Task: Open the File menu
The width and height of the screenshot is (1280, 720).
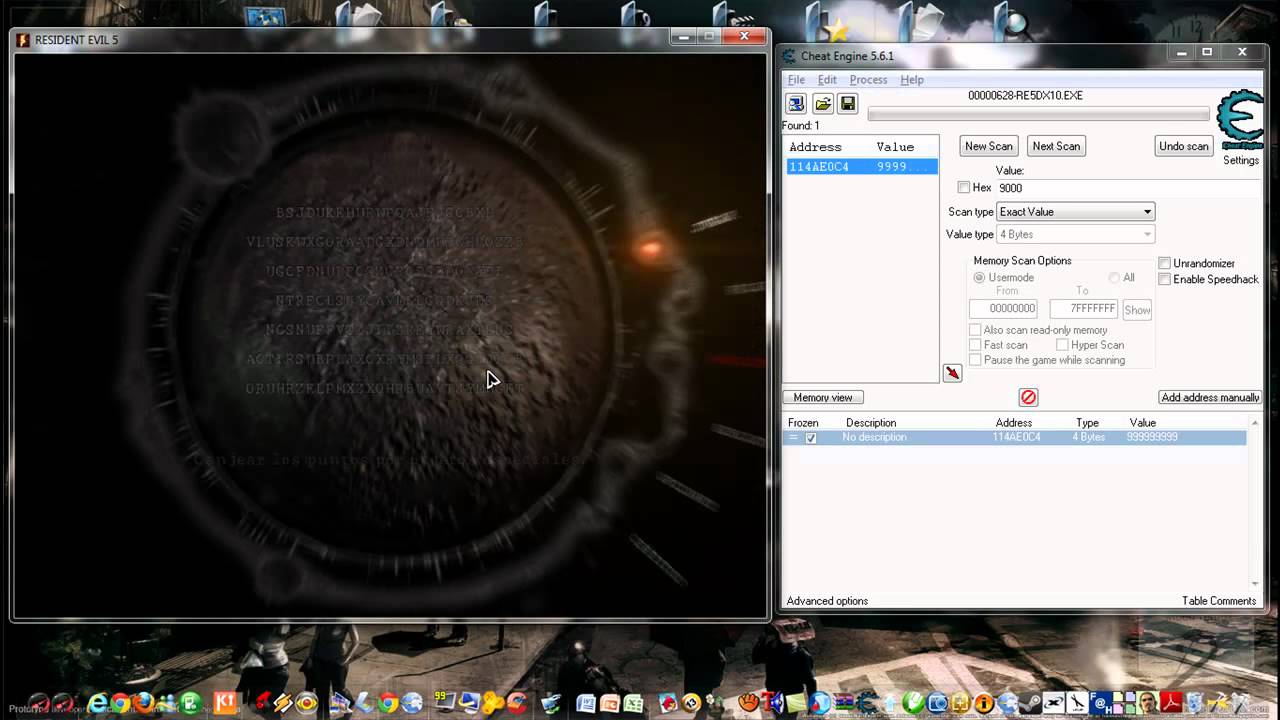Action: point(796,80)
